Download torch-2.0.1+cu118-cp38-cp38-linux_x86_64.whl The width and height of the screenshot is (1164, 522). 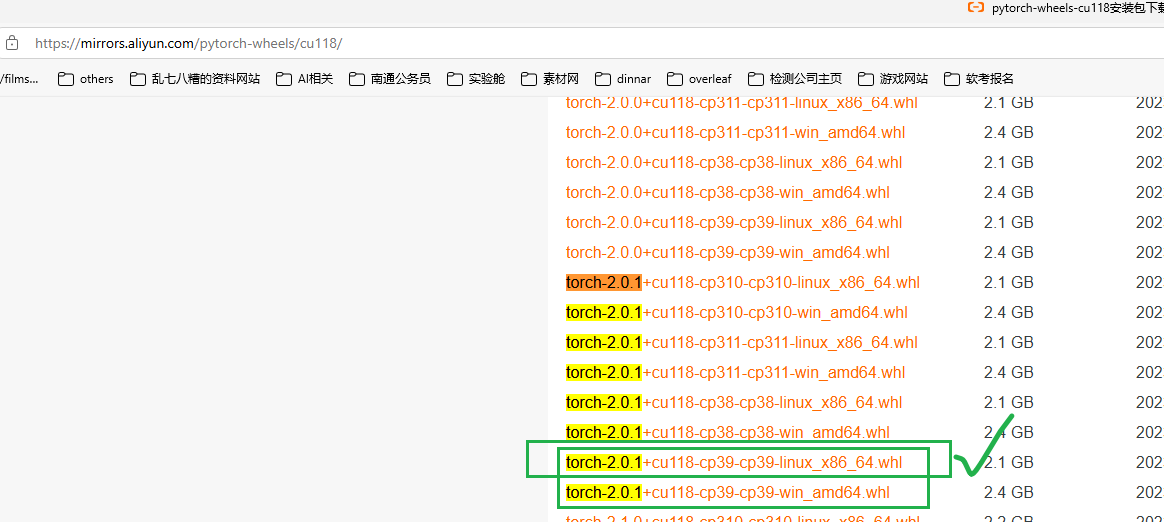tap(734, 402)
